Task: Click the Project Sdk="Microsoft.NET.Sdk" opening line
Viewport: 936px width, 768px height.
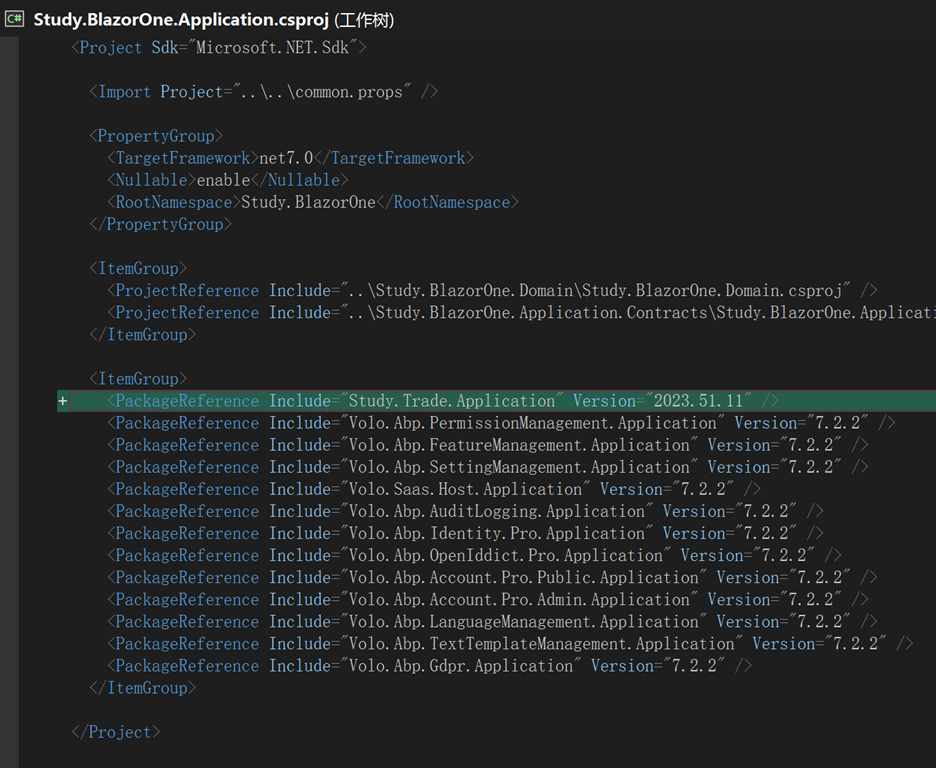Action: point(218,48)
